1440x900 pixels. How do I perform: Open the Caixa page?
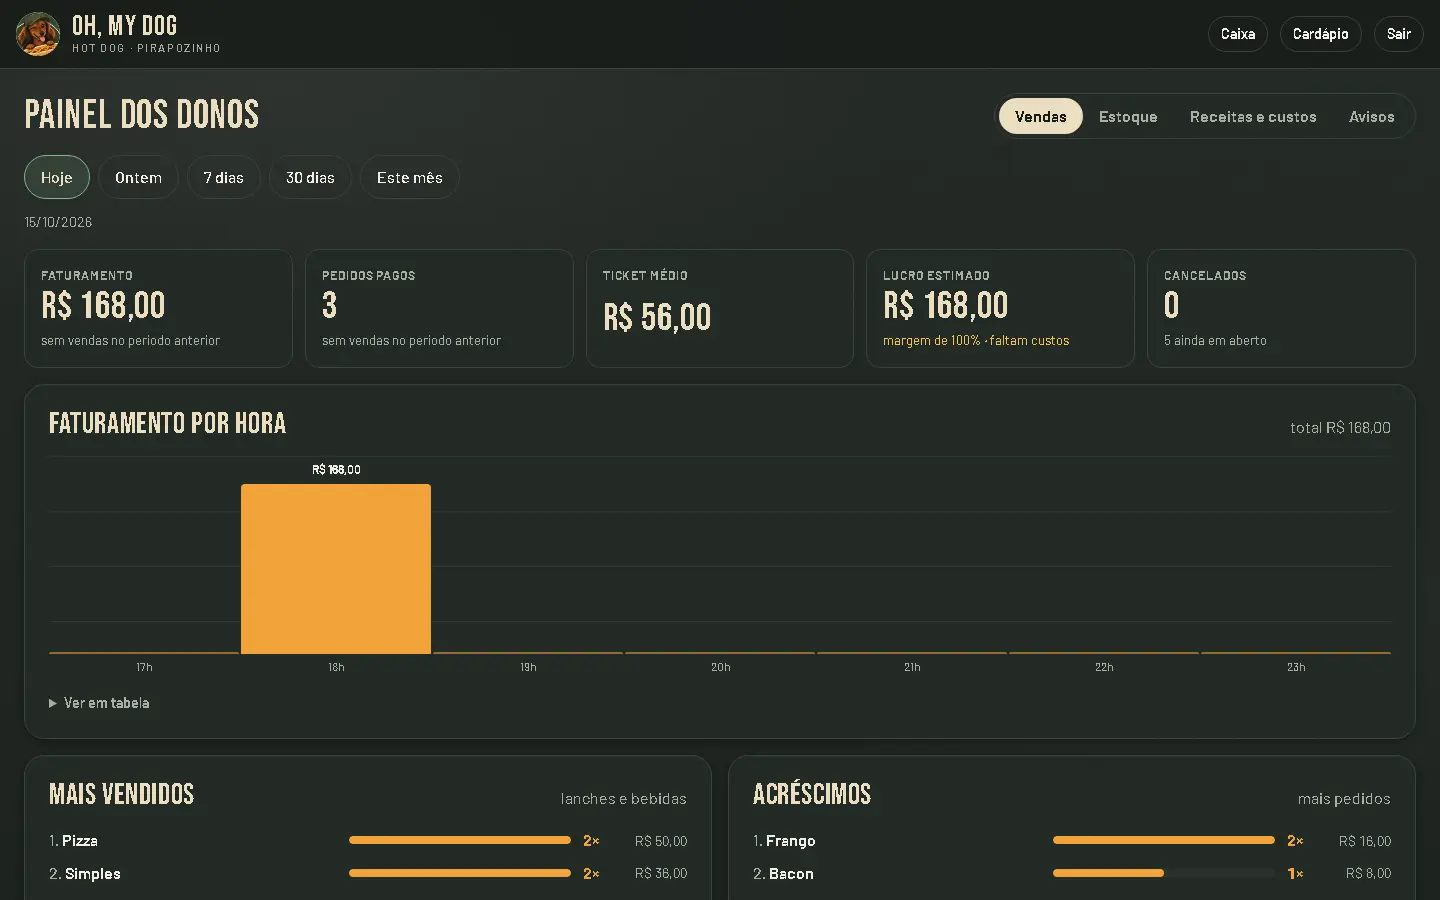pyautogui.click(x=1238, y=34)
